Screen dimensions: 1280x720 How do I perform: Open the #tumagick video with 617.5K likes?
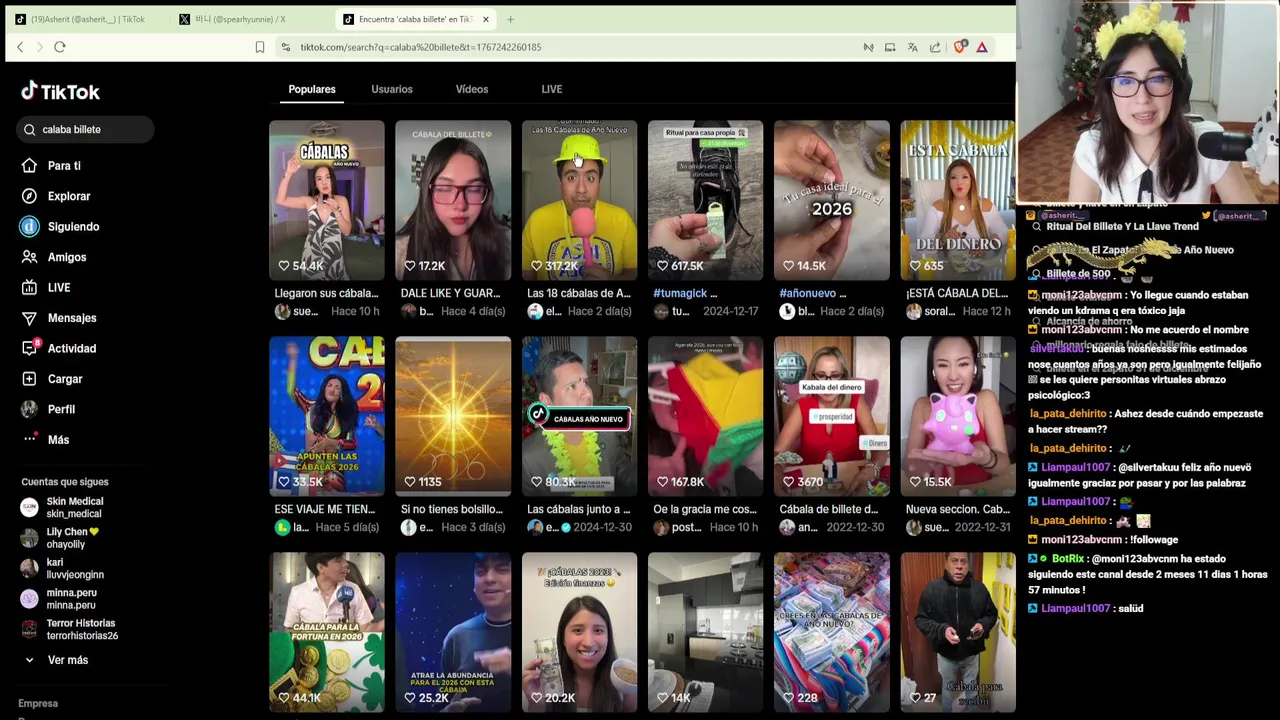point(705,200)
